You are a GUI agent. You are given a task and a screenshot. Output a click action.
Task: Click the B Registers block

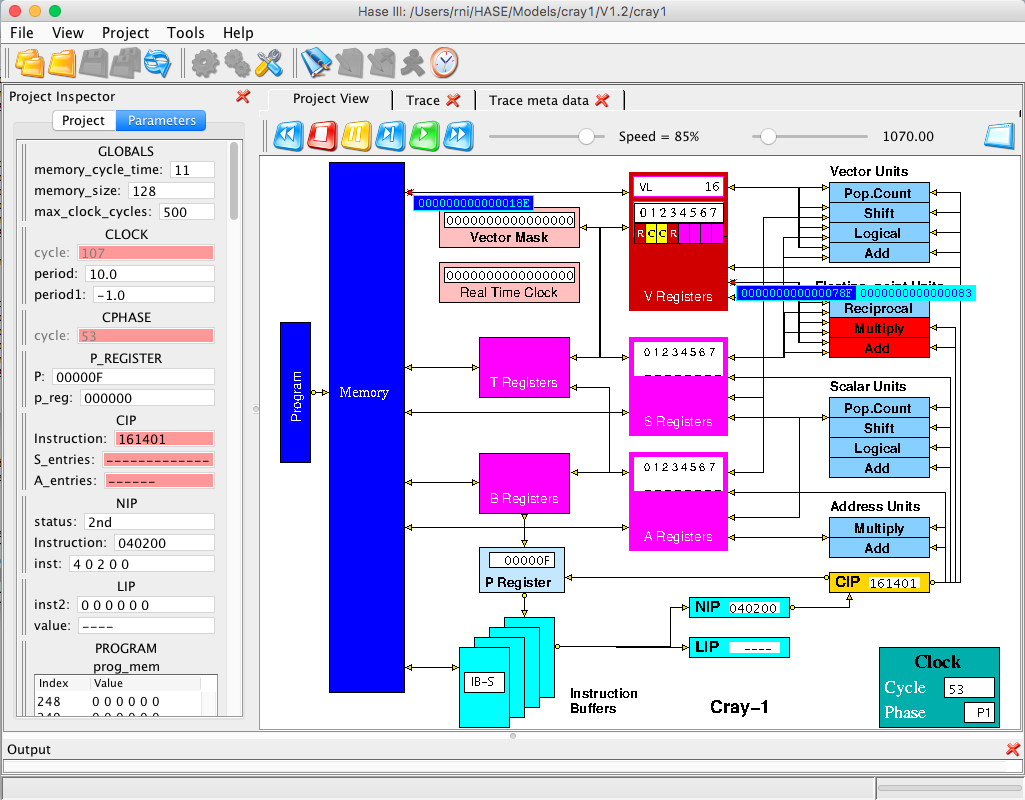point(524,483)
